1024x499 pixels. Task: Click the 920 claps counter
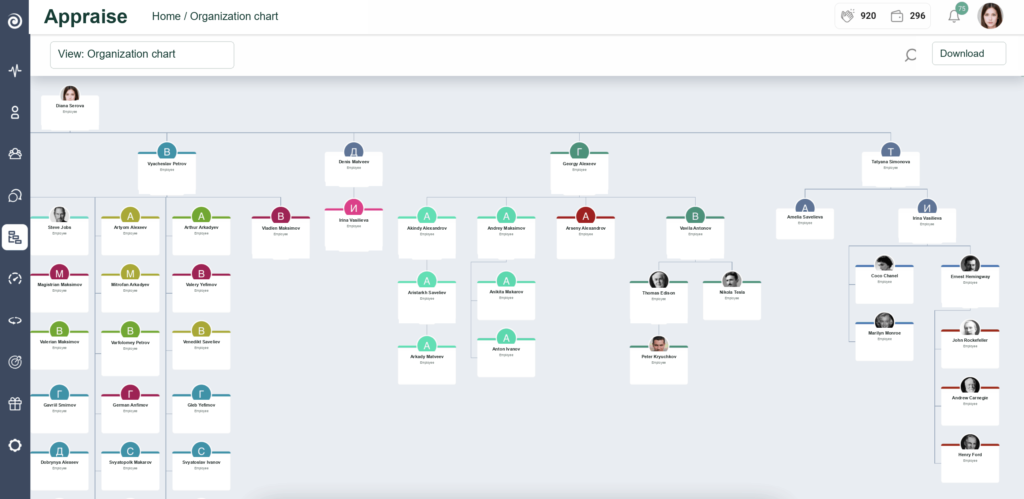point(868,16)
